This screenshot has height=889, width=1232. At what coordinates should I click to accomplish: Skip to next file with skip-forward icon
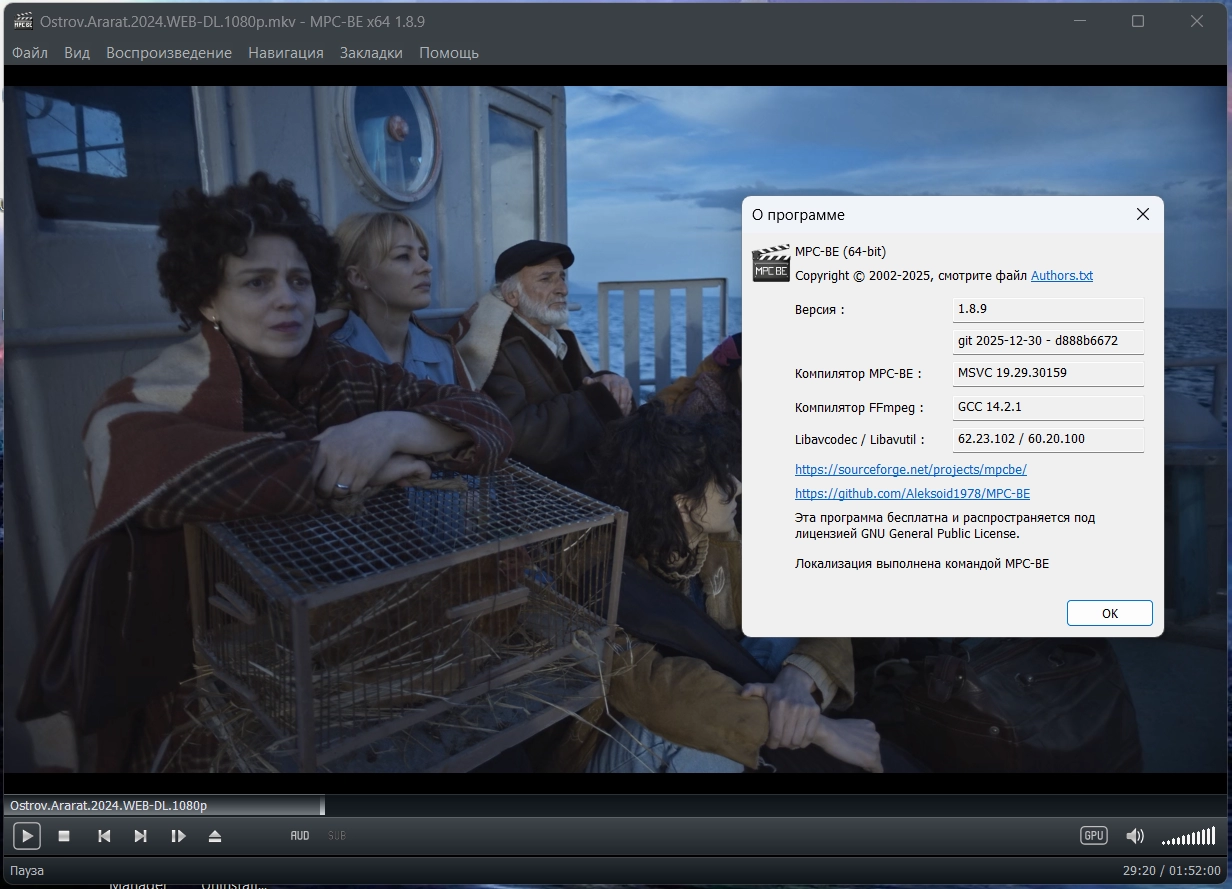click(141, 836)
